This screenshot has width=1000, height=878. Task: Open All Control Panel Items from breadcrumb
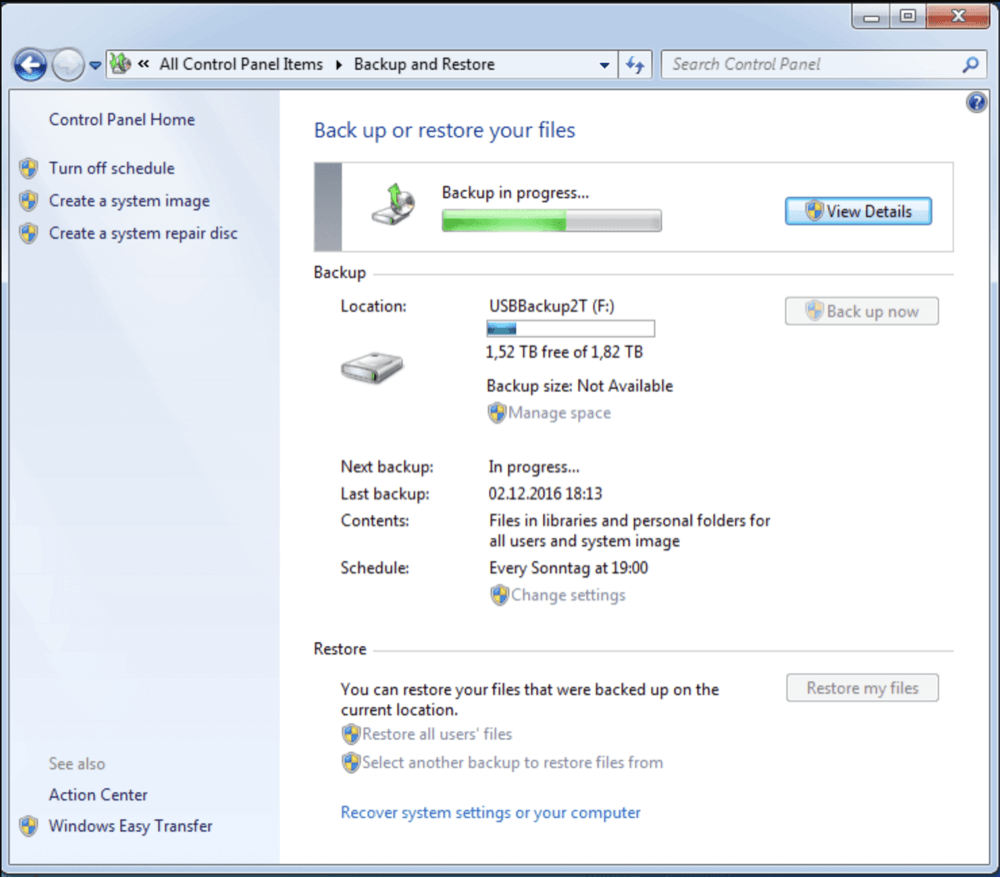(x=241, y=63)
